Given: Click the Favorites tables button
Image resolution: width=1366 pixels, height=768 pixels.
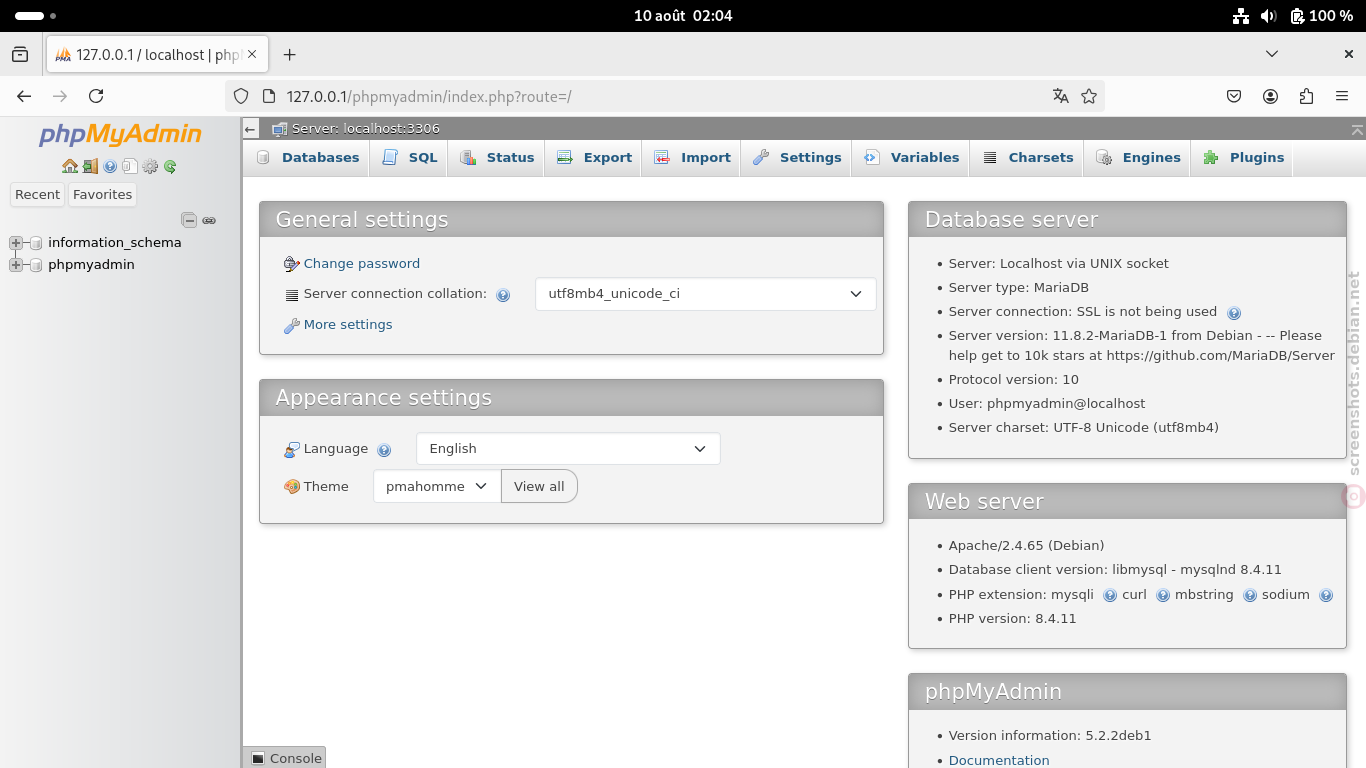Looking at the screenshot, I should pyautogui.click(x=102, y=195).
